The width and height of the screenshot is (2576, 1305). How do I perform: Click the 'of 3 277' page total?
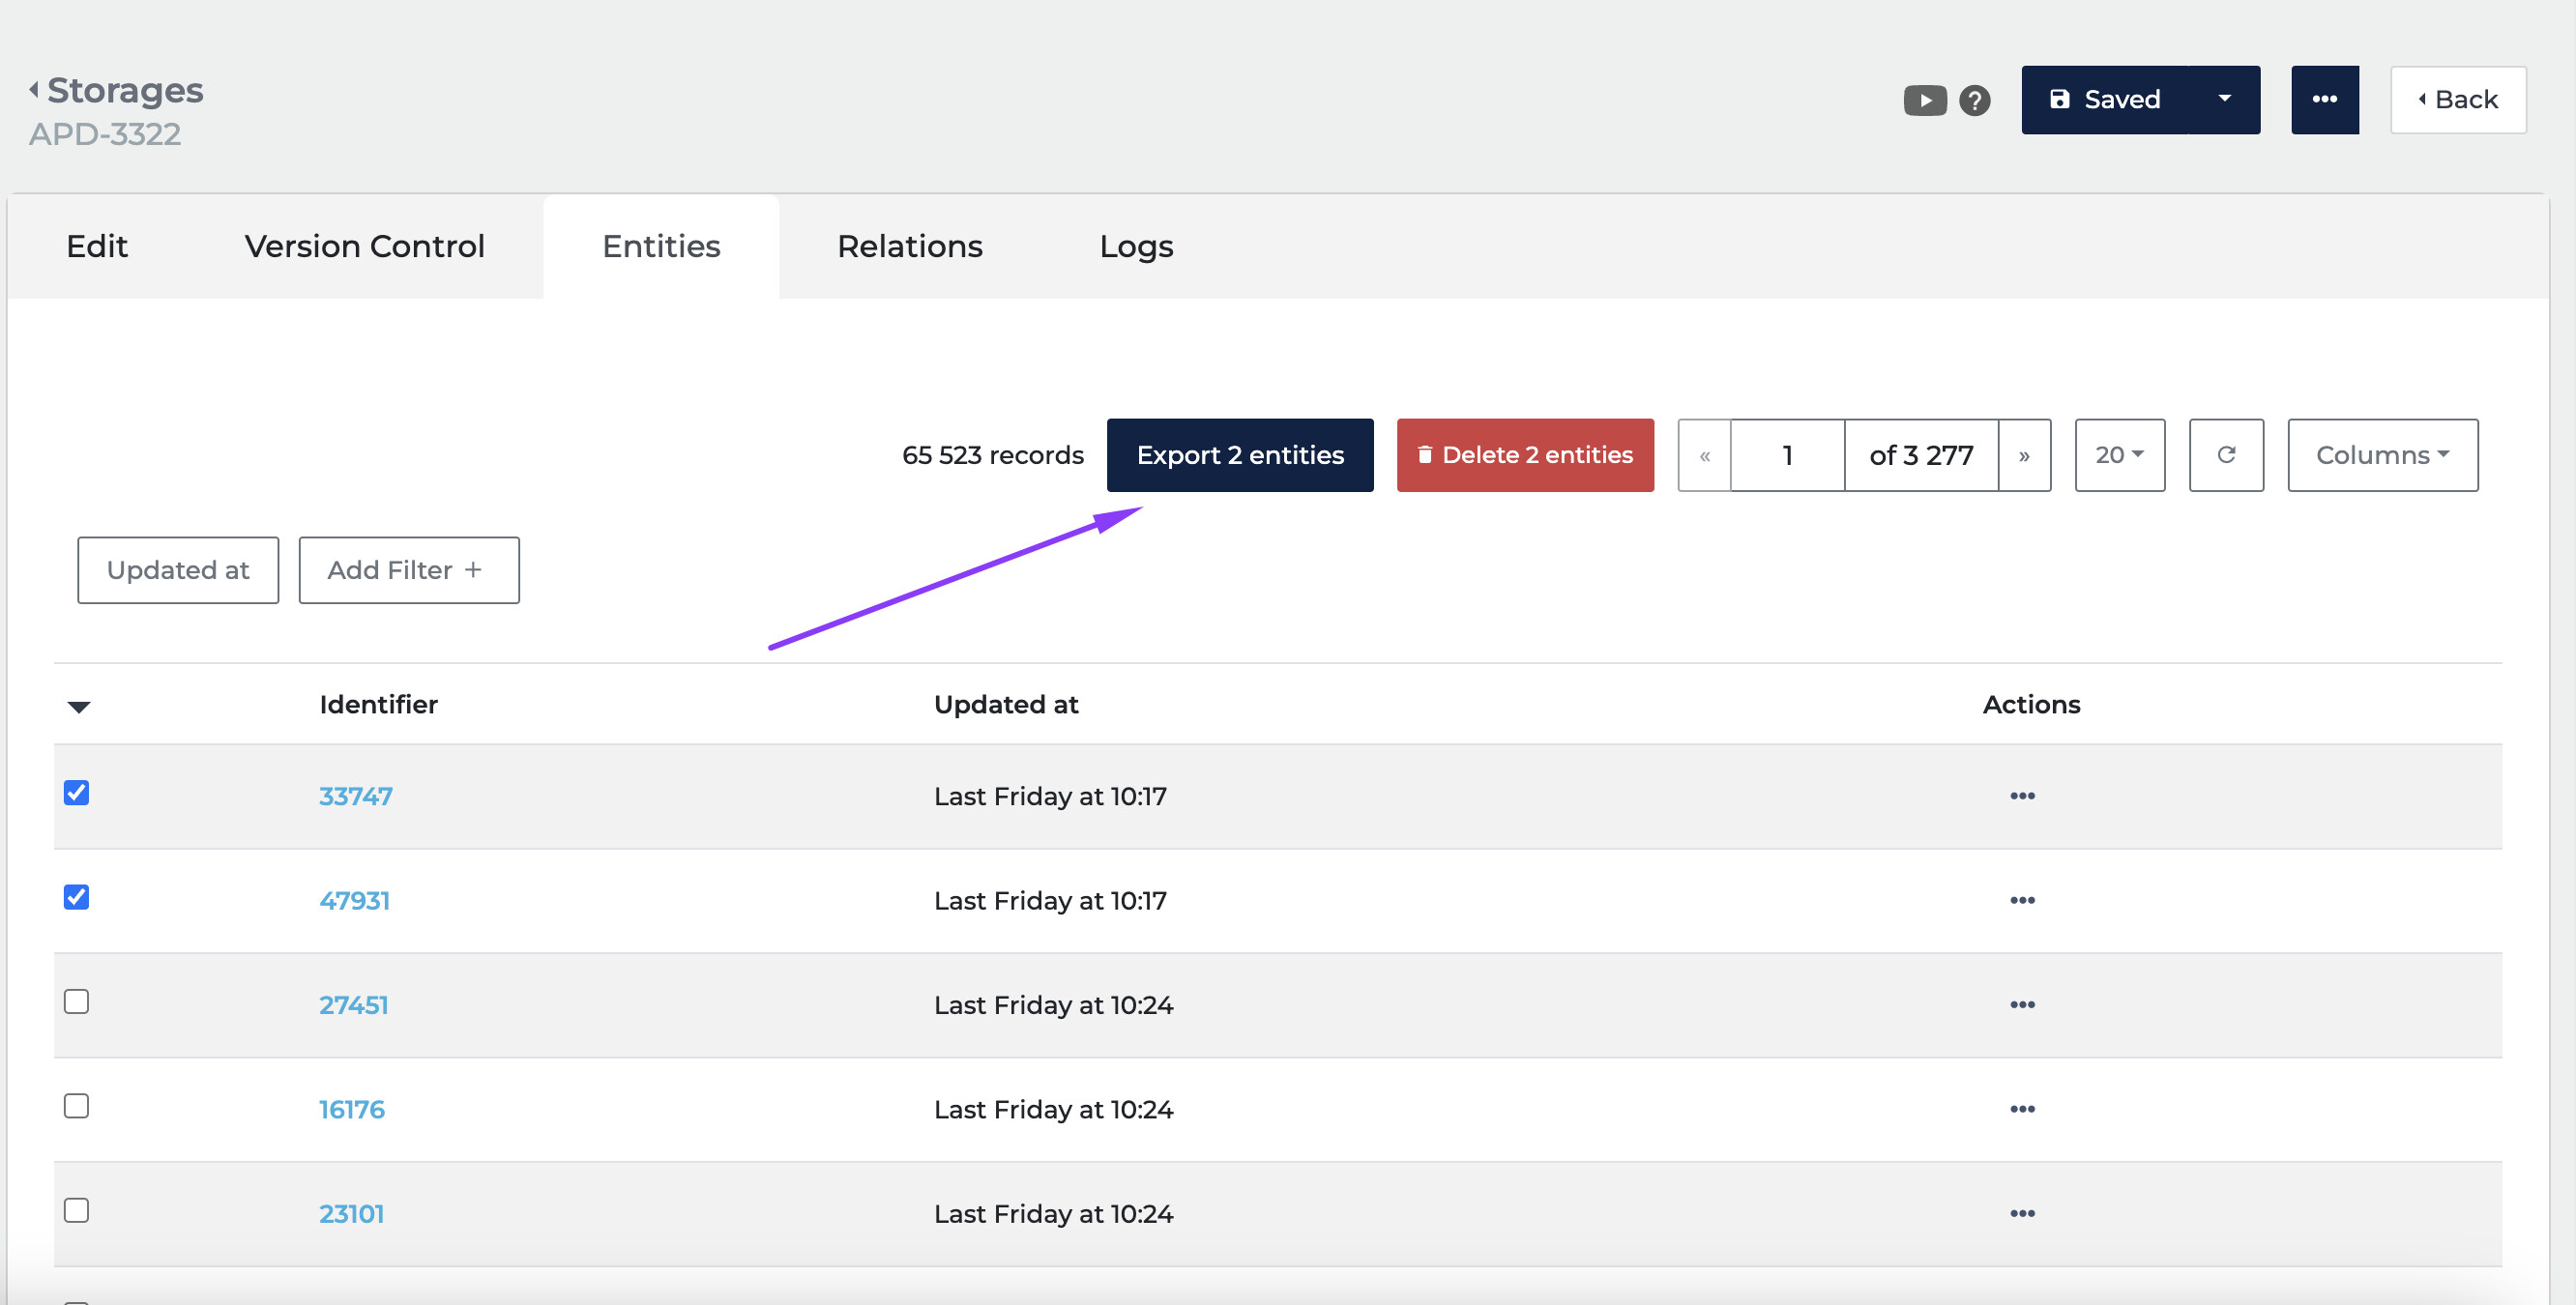click(x=1921, y=455)
